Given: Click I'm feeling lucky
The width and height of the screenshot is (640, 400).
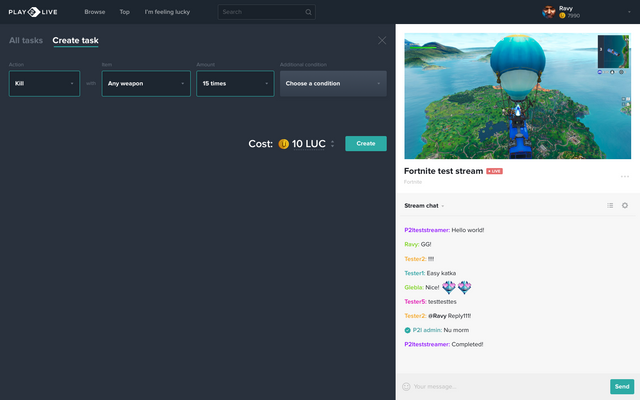Looking at the screenshot, I should tap(167, 12).
